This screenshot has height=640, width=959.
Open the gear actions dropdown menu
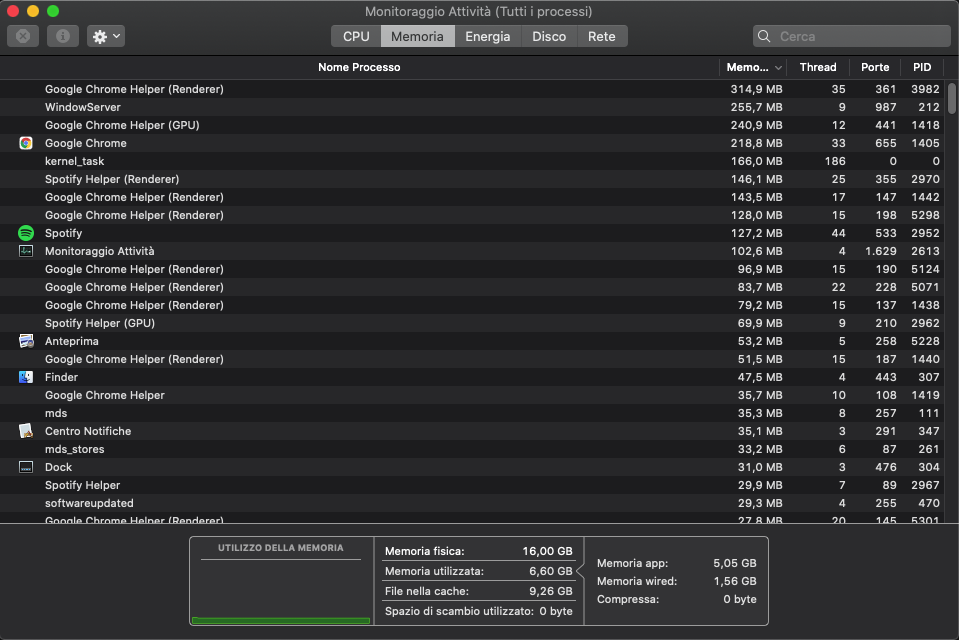click(106, 36)
